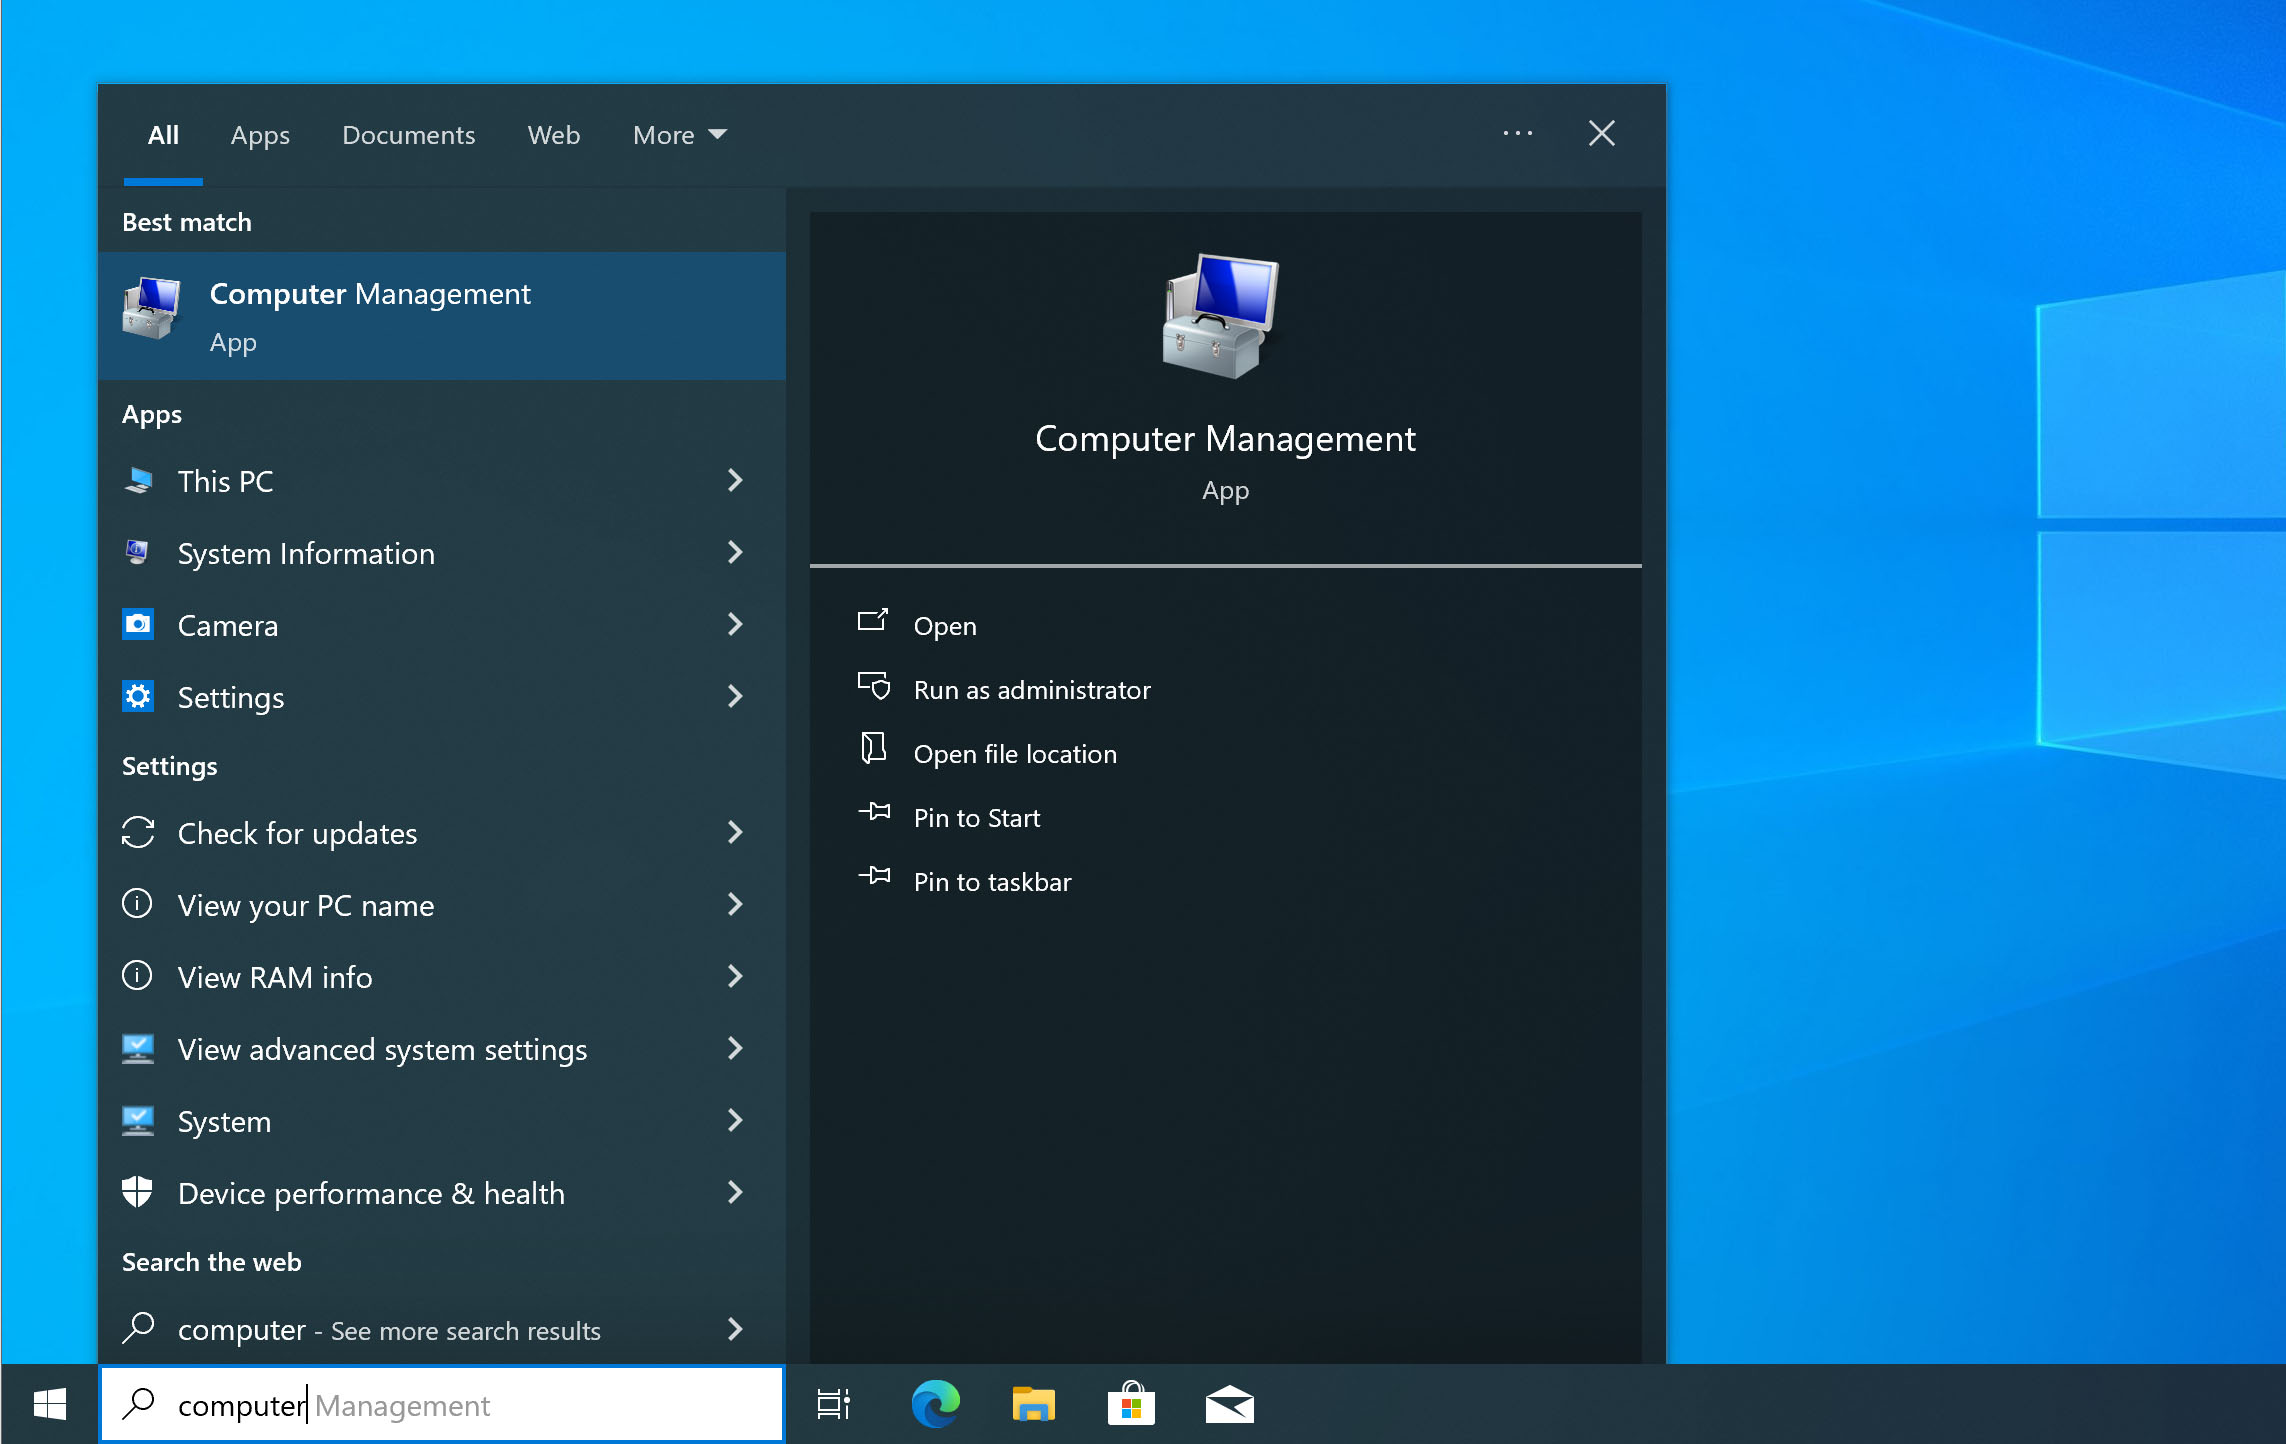Click Open file location action
The width and height of the screenshot is (2286, 1444).
pyautogui.click(x=1015, y=754)
